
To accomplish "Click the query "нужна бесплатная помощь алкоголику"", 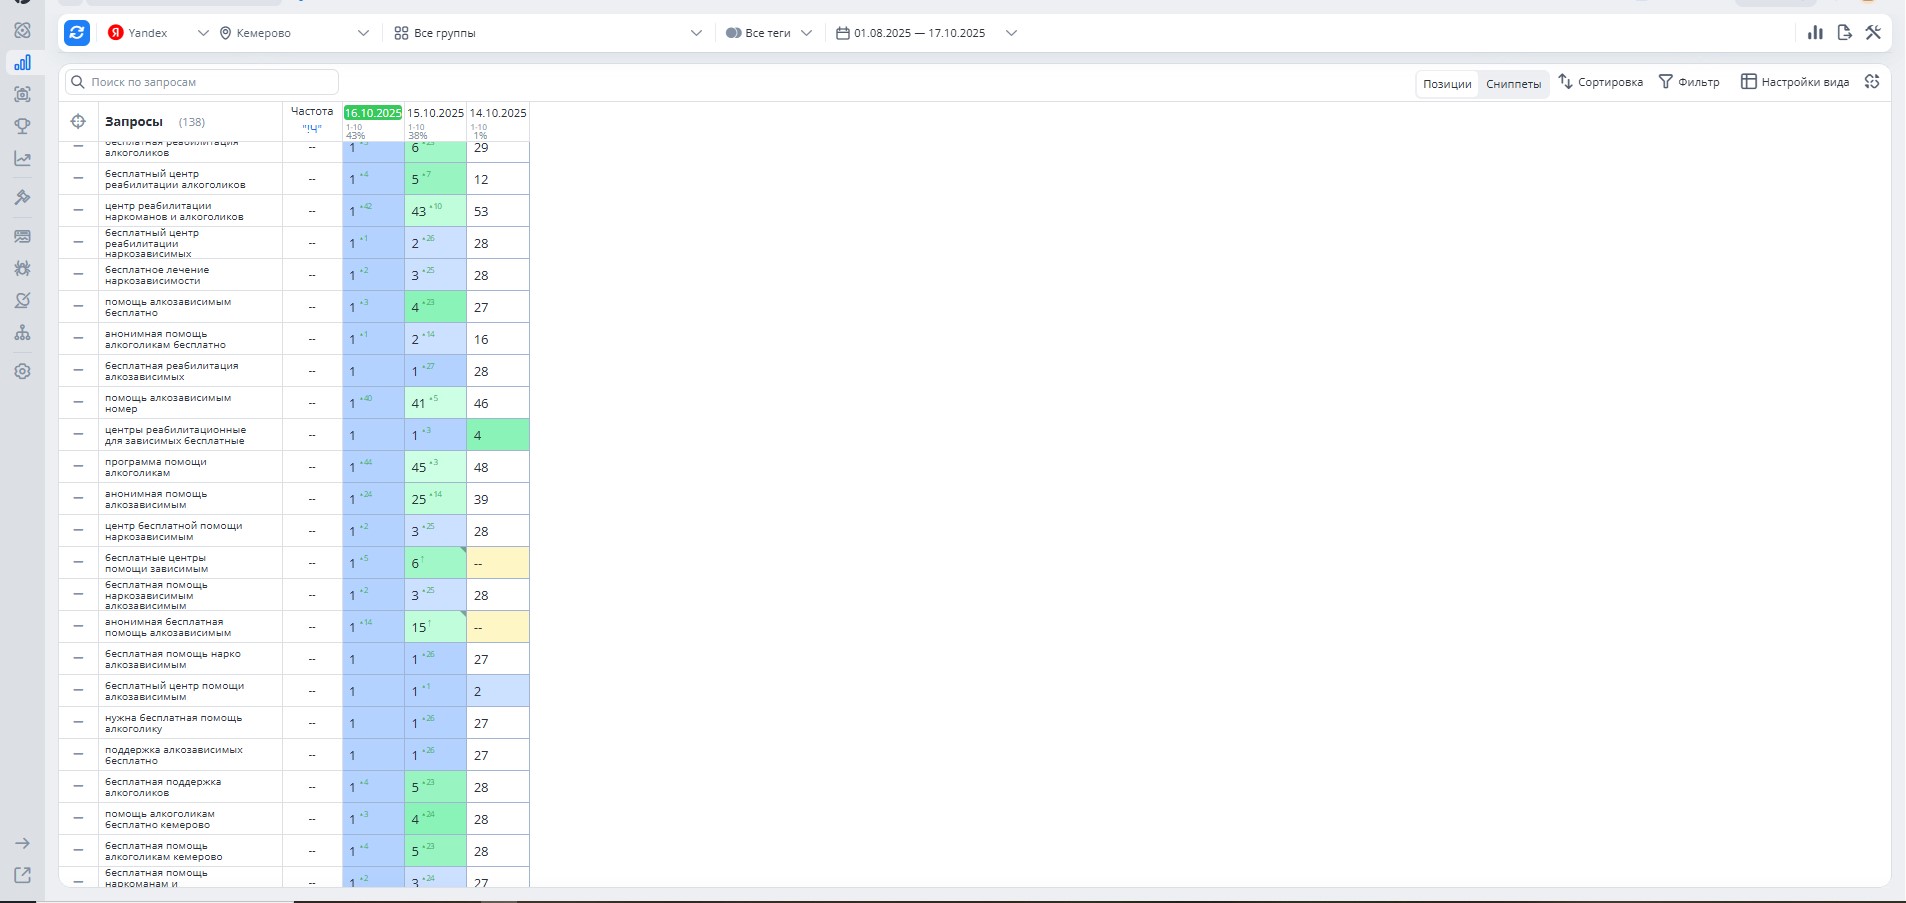I will click(x=173, y=723).
